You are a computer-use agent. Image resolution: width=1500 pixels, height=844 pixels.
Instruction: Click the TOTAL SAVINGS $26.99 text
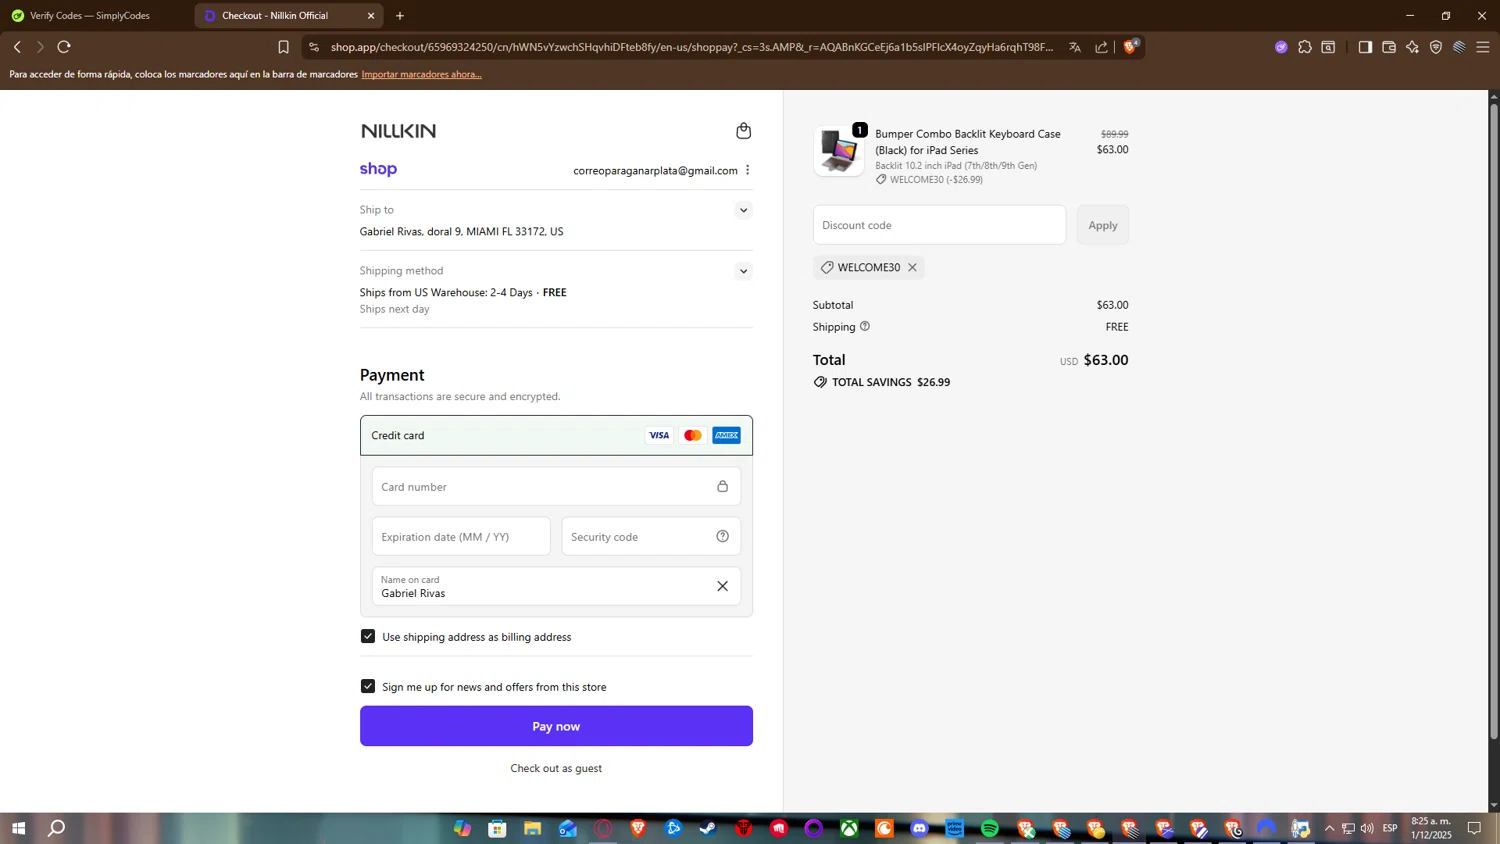891,382
